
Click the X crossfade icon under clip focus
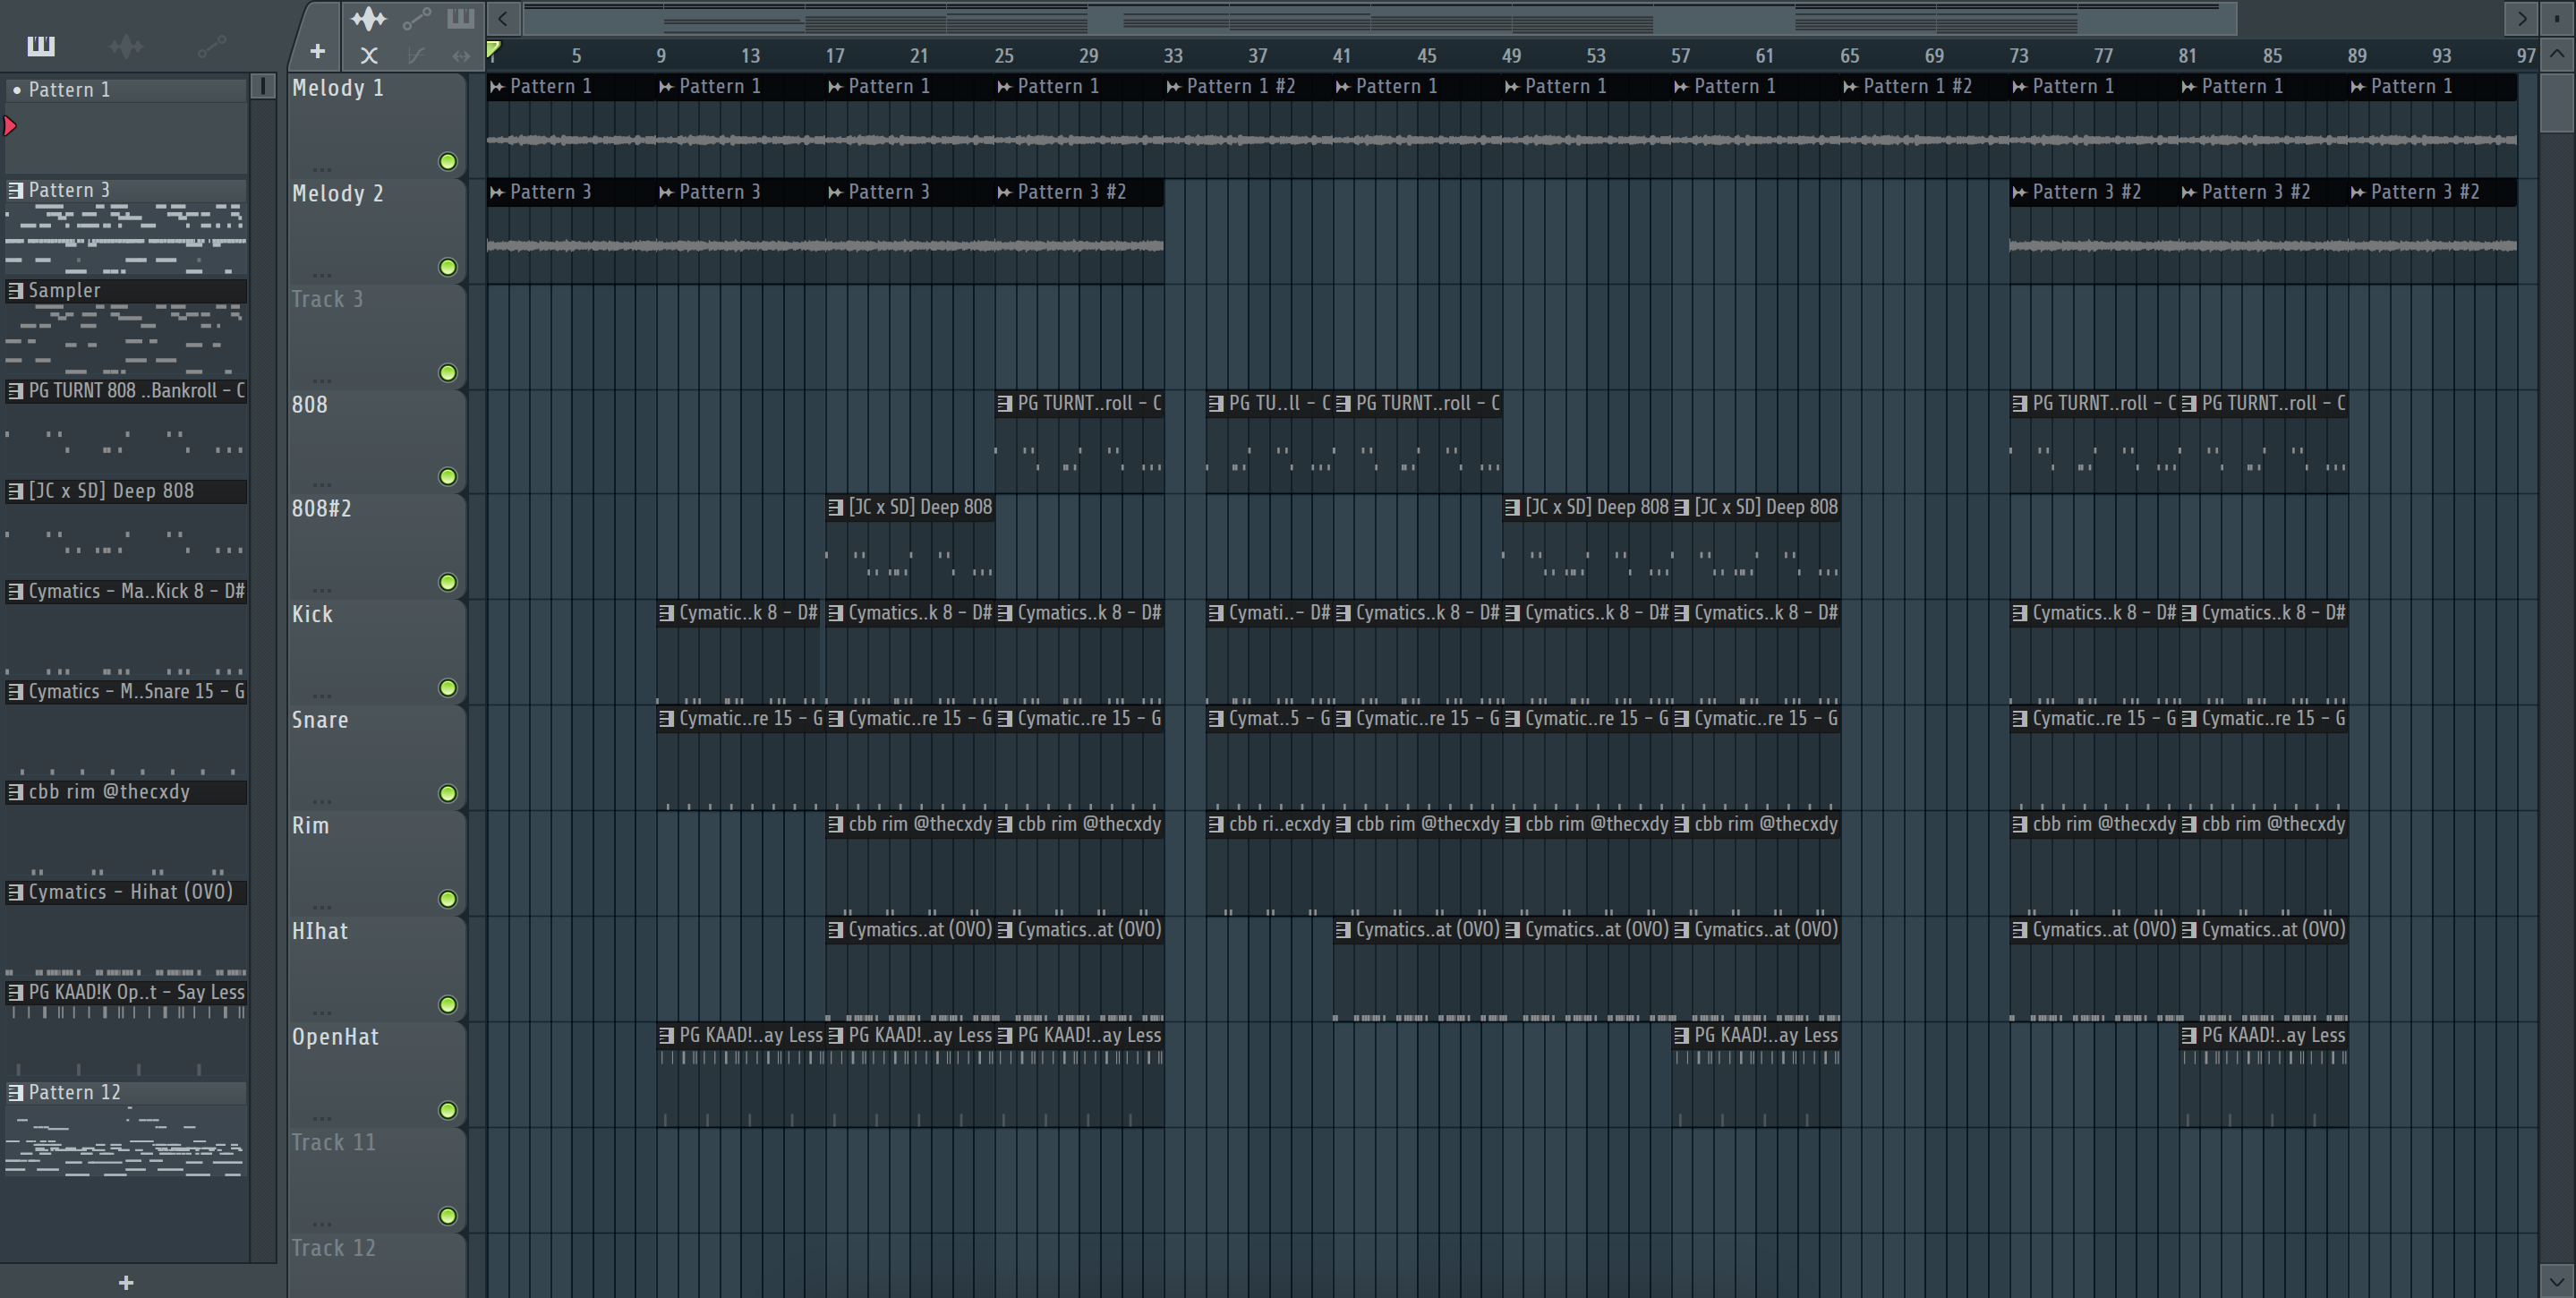(x=369, y=56)
